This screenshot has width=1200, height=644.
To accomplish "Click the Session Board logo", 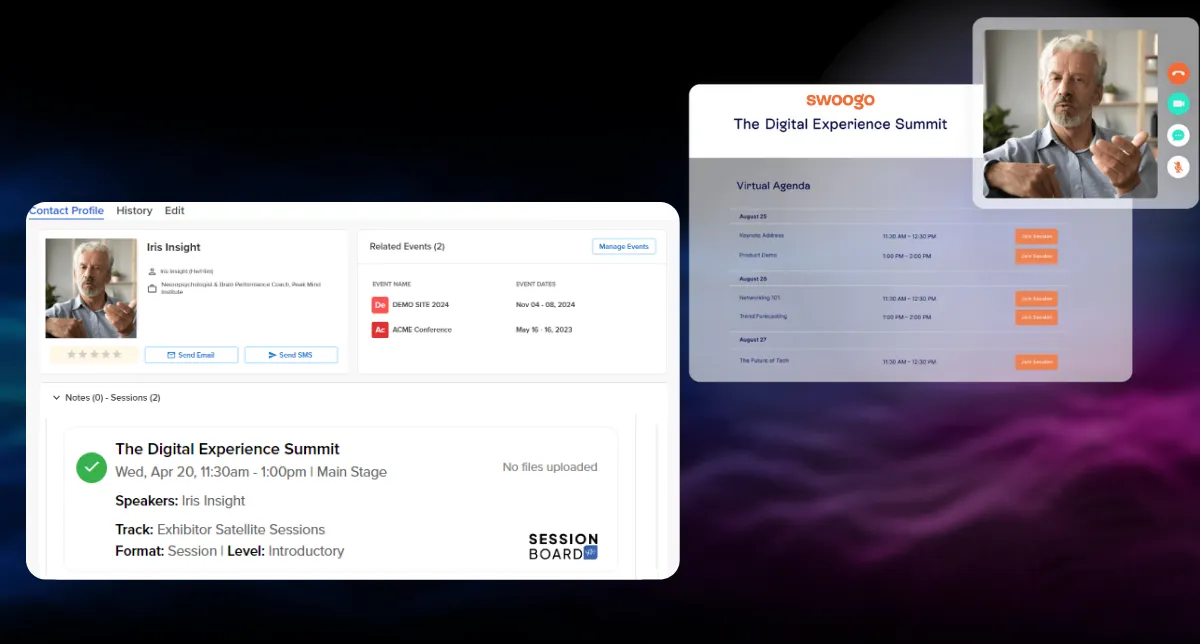I will [563, 546].
